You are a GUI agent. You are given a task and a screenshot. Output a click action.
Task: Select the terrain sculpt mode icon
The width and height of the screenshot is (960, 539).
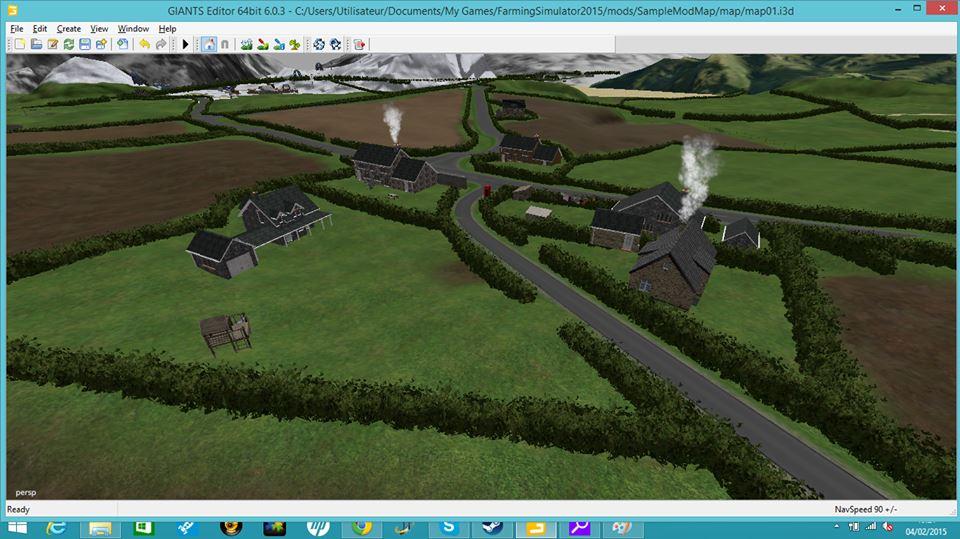[246, 44]
